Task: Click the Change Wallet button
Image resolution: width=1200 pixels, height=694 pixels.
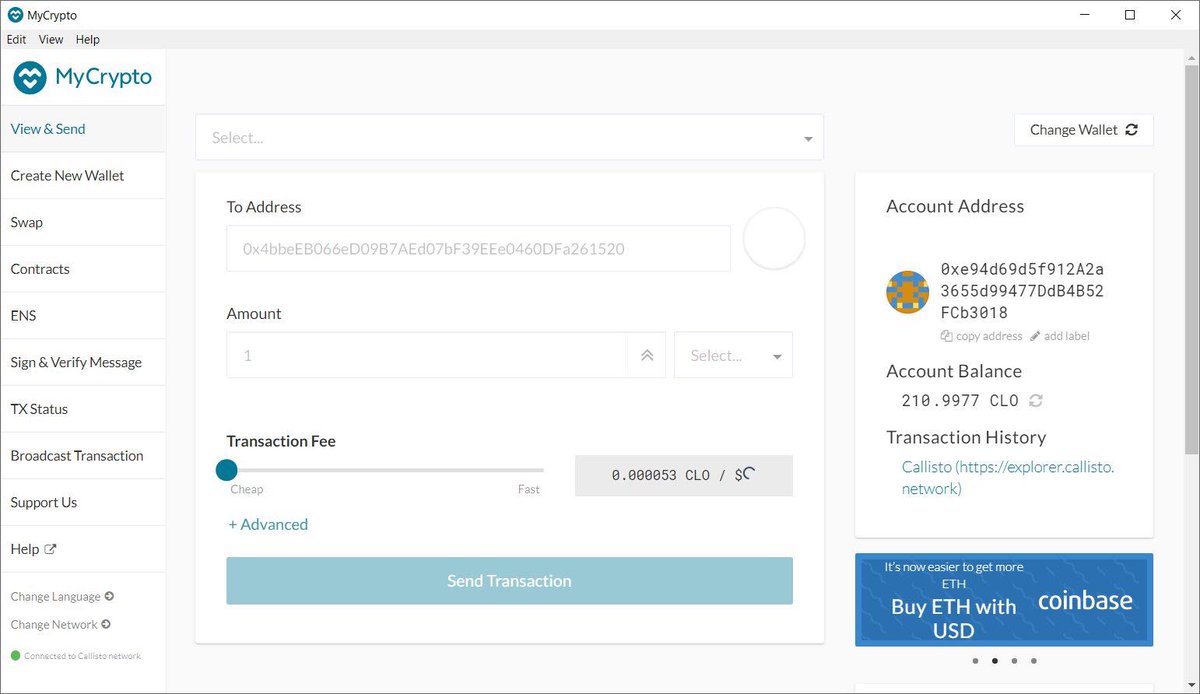Action: [1084, 129]
